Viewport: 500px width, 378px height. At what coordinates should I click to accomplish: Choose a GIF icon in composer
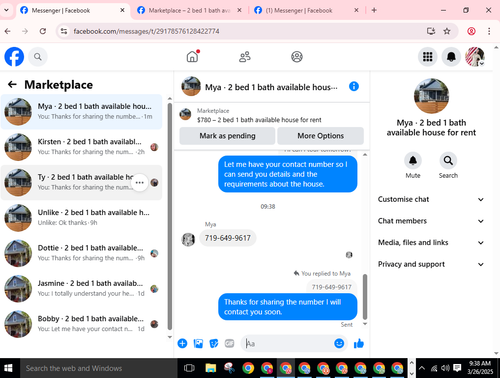tap(229, 343)
